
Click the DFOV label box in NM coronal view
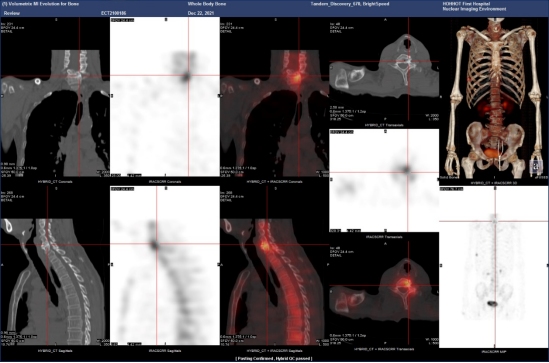tap(122, 20)
